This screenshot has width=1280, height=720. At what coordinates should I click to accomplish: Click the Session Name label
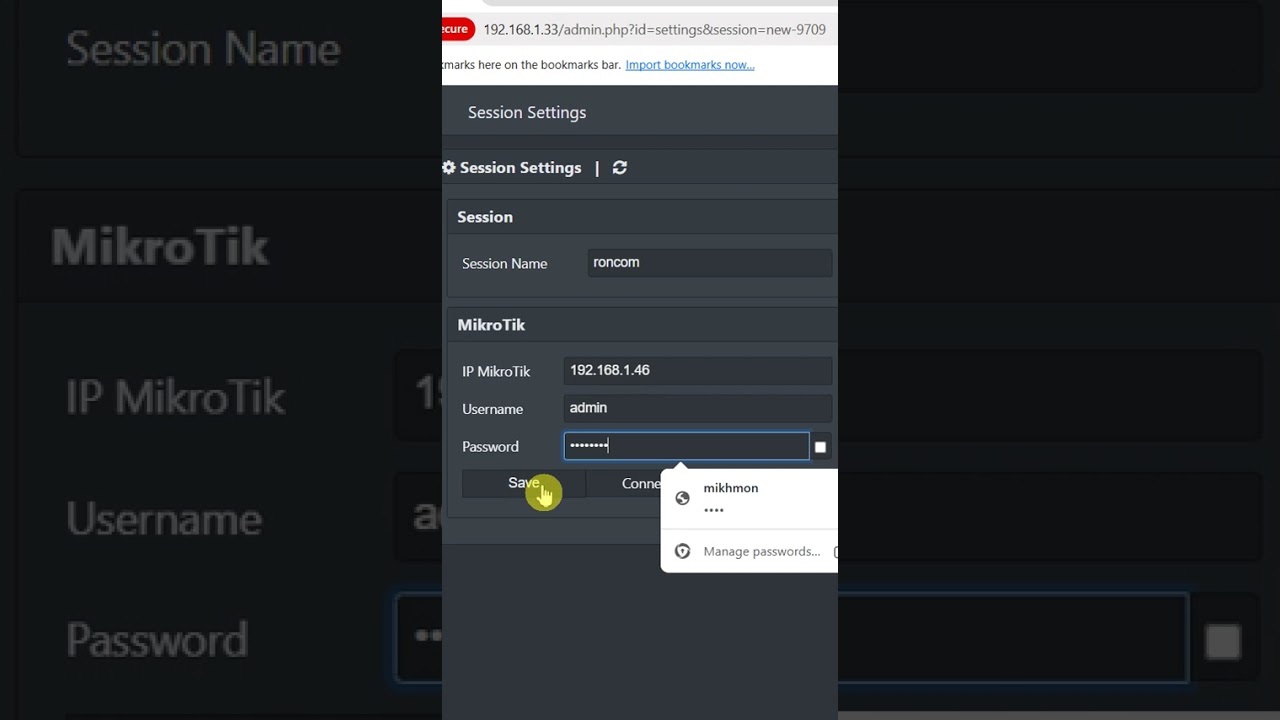[x=505, y=264]
